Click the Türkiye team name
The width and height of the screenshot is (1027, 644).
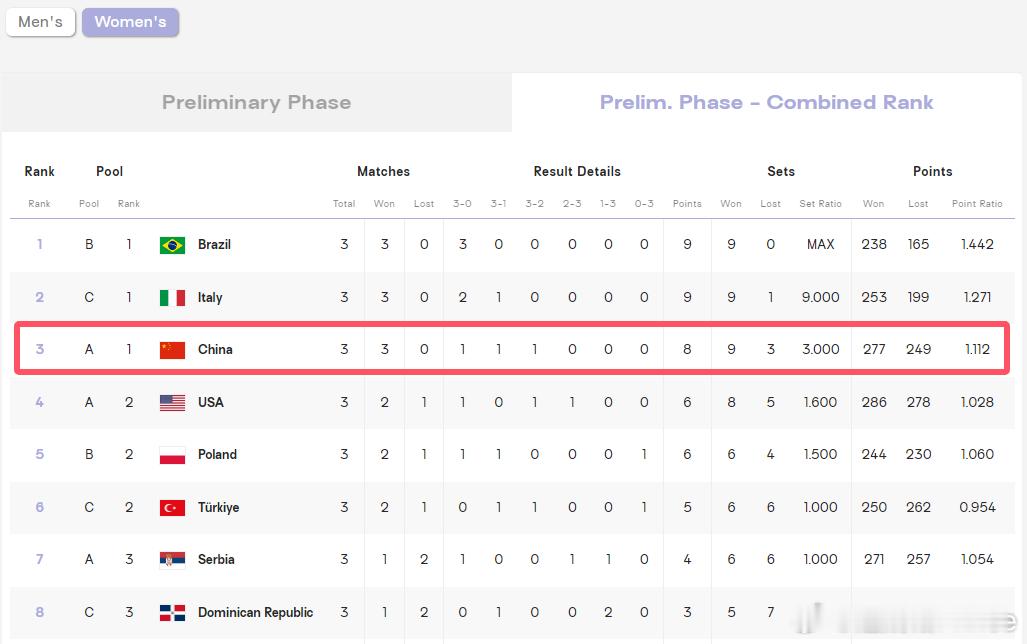218,508
